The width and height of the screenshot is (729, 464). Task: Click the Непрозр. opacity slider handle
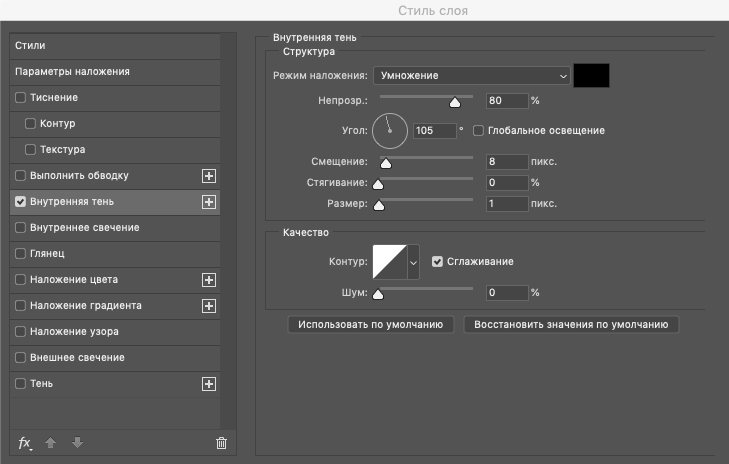pos(455,102)
